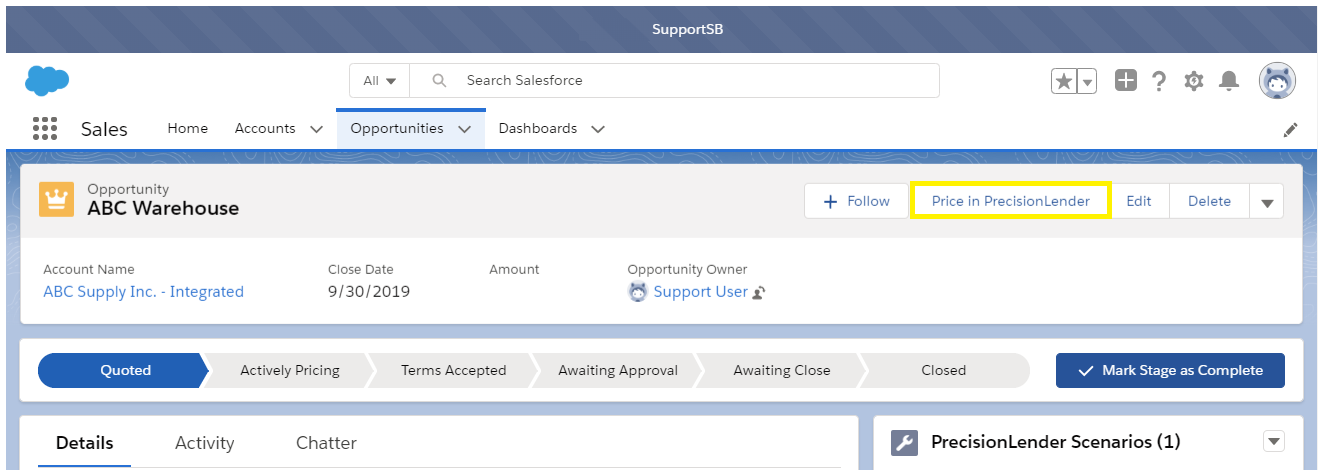Select the Awaiting Close stage
Screen dimensions: 1322x475
(x=782, y=370)
